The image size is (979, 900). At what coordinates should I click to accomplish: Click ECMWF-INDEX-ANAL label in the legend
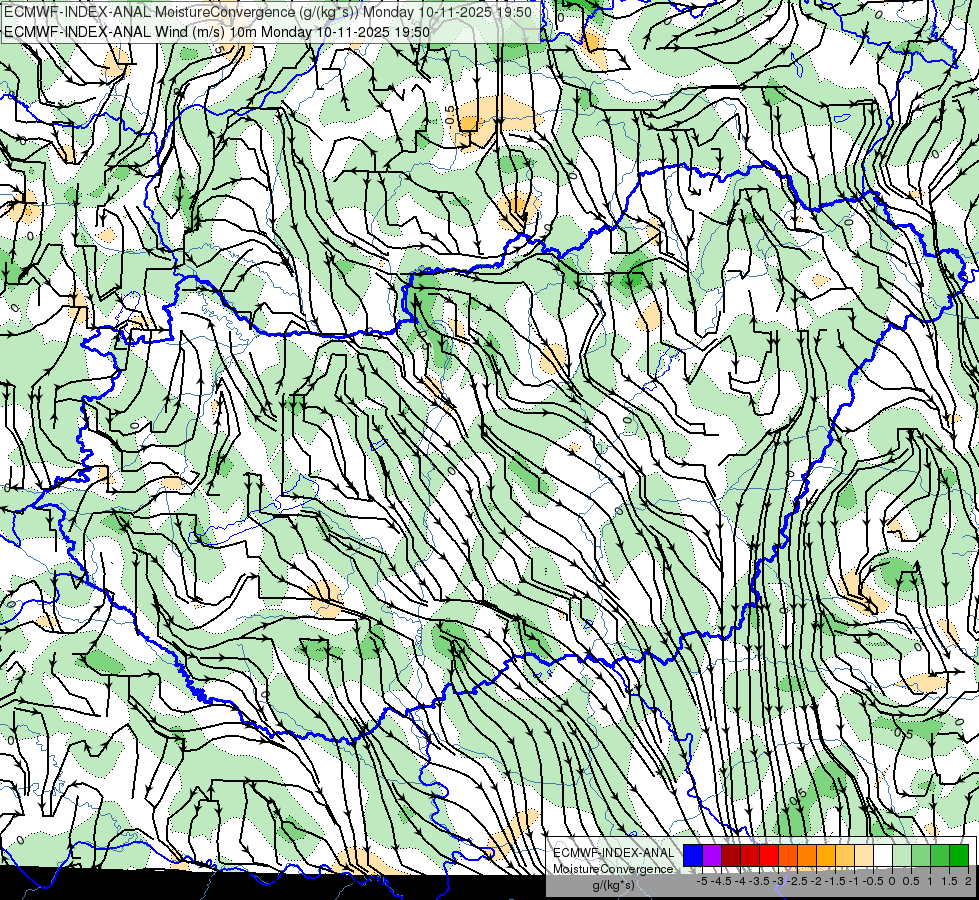pyautogui.click(x=614, y=853)
